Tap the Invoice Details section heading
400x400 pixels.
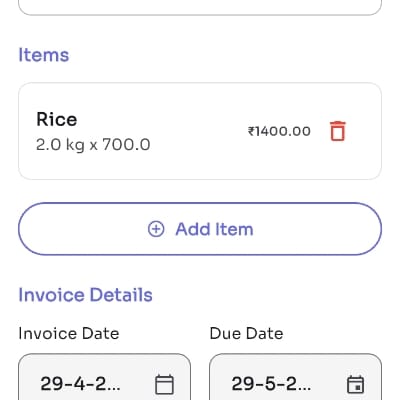(x=85, y=295)
